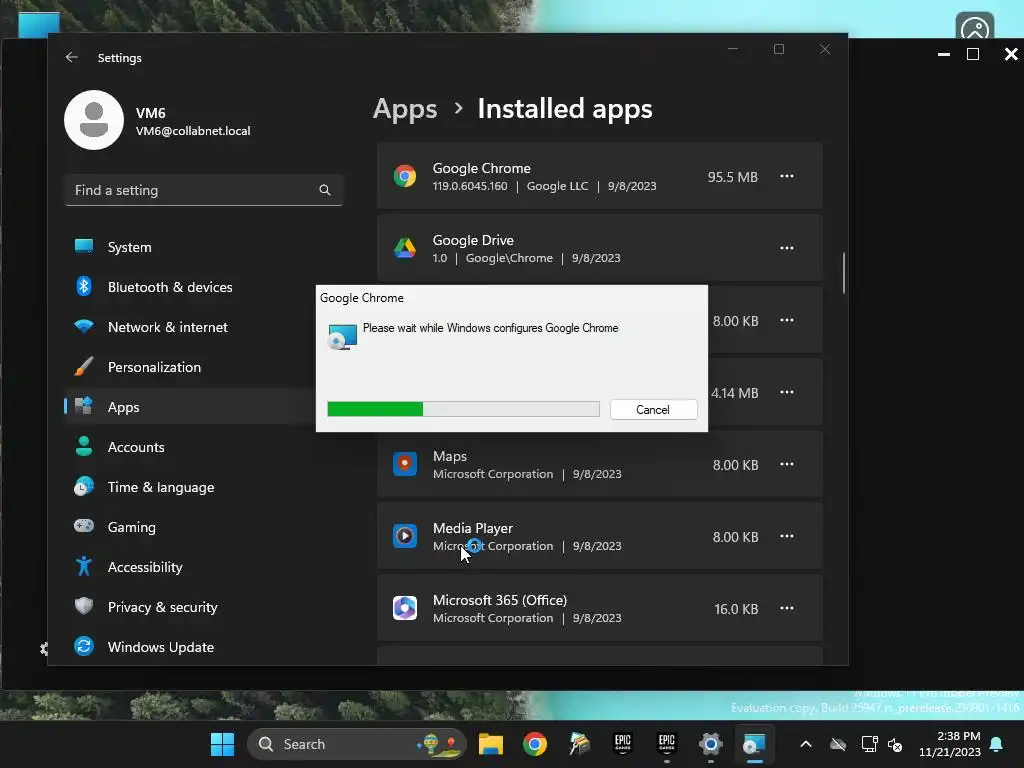Click the Windows Installer icon on taskbar
This screenshot has height=768, width=1024.
click(x=754, y=744)
